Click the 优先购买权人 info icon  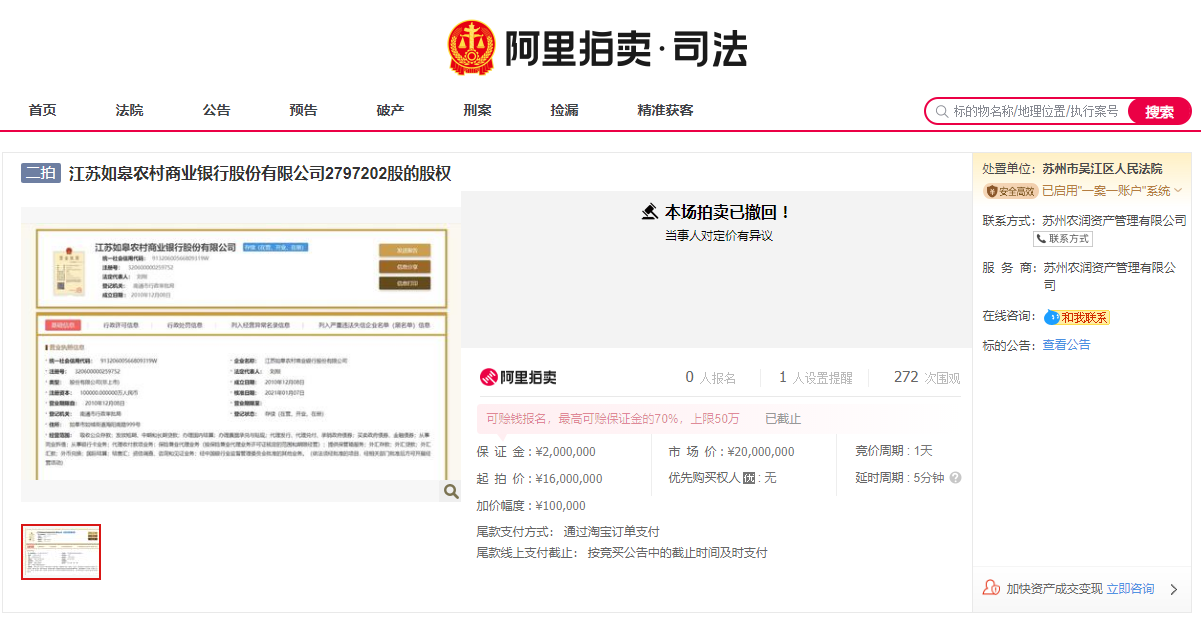[x=748, y=478]
